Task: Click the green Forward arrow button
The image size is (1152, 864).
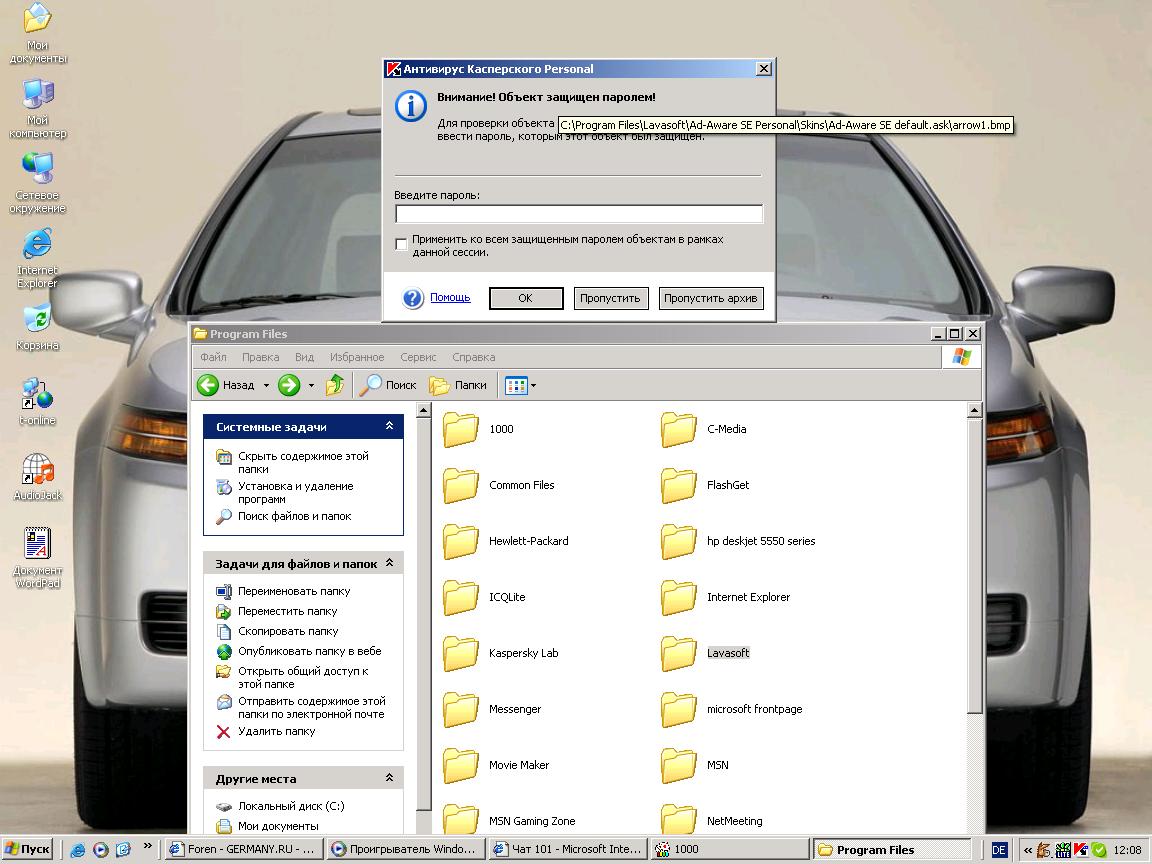Action: (289, 385)
